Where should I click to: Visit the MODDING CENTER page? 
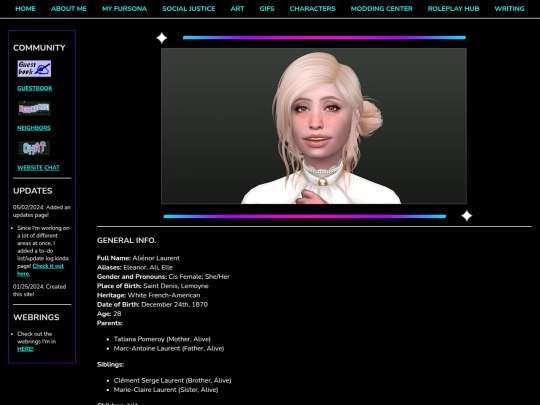click(x=382, y=9)
